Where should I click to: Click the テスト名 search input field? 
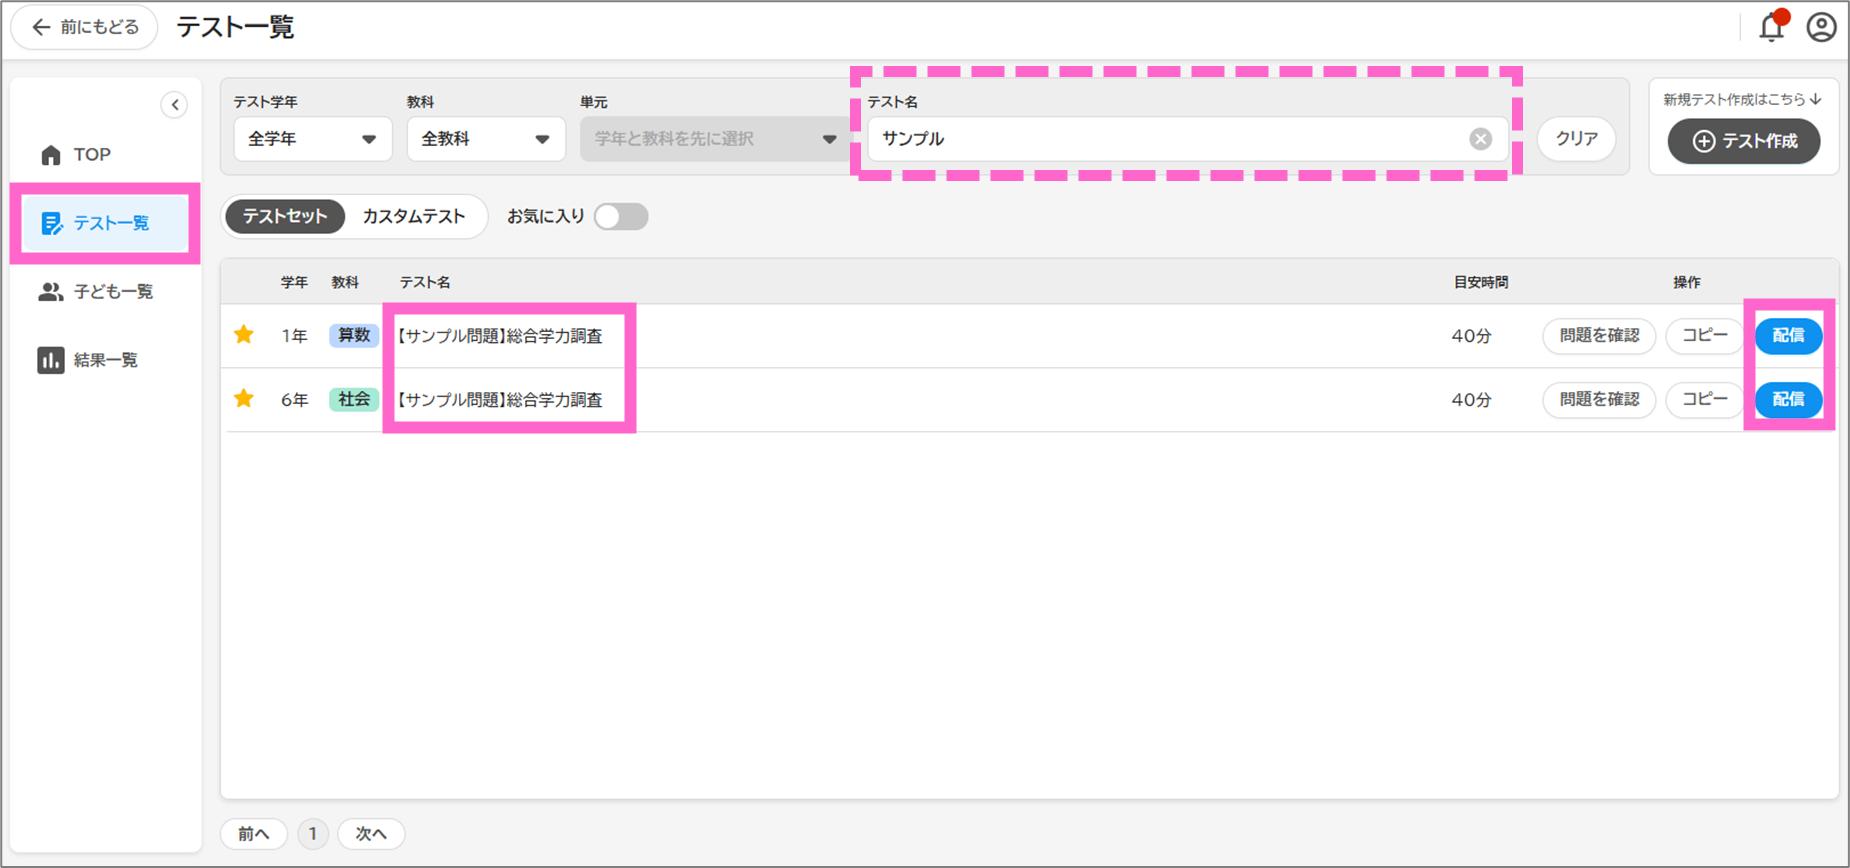point(1160,139)
